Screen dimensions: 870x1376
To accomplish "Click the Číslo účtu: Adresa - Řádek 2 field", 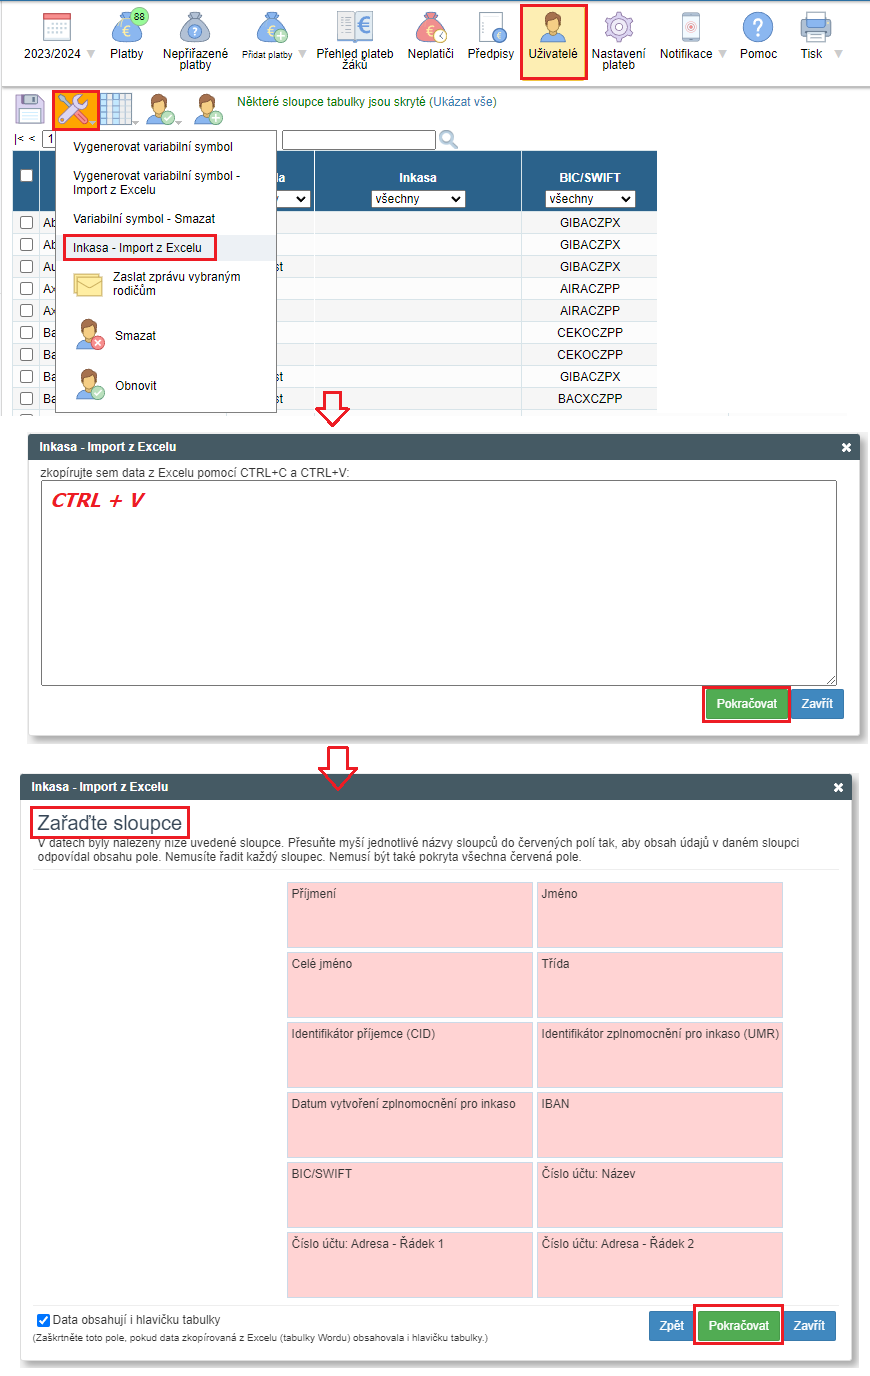I will 660,1265.
